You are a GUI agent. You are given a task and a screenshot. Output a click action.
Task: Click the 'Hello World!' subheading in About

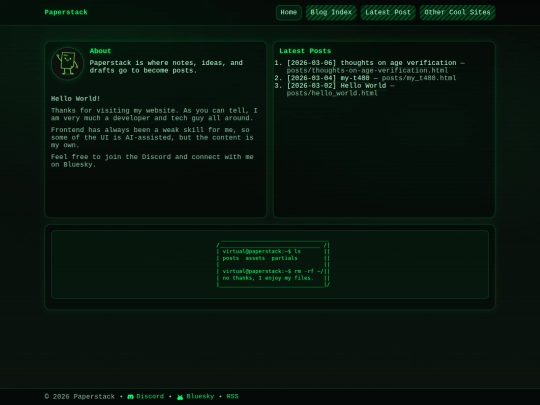75,98
